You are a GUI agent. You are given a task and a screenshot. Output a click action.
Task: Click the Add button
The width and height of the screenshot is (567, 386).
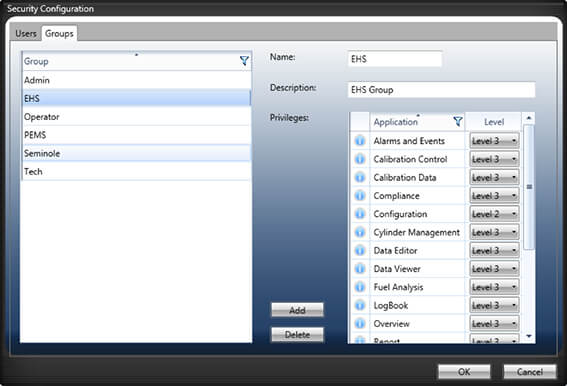[297, 310]
